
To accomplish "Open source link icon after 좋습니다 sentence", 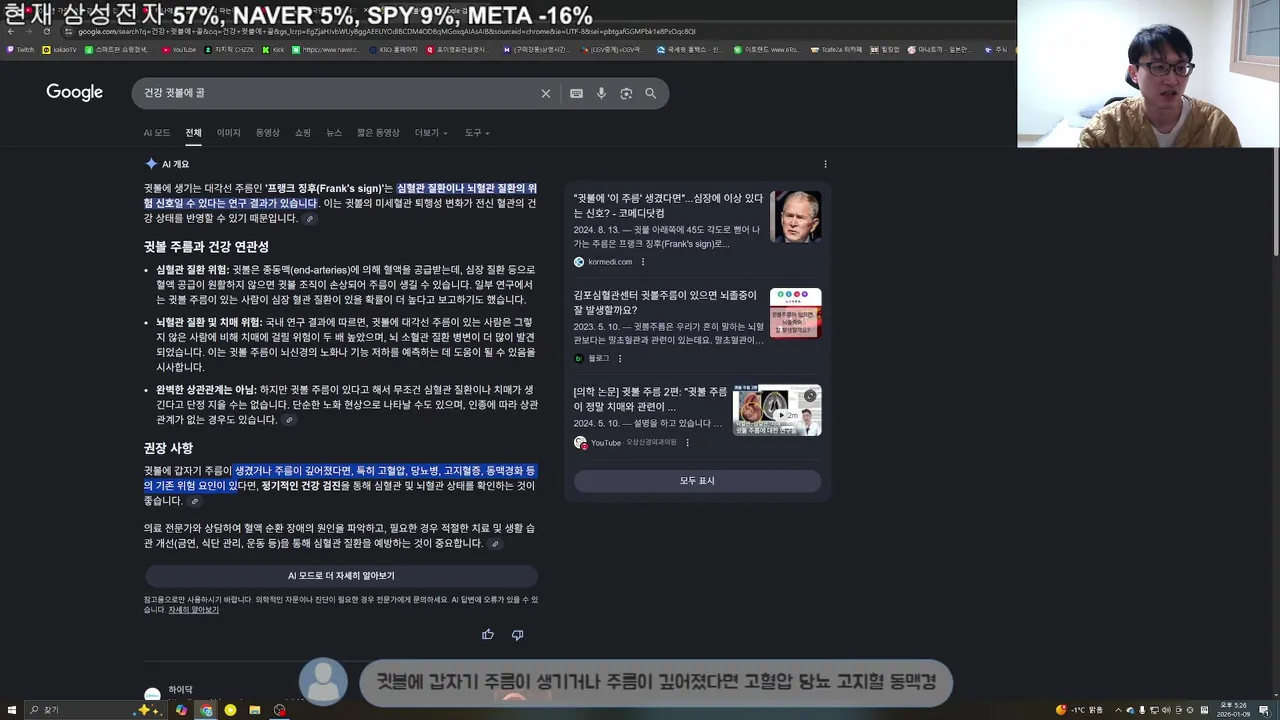I will pyautogui.click(x=195, y=501).
